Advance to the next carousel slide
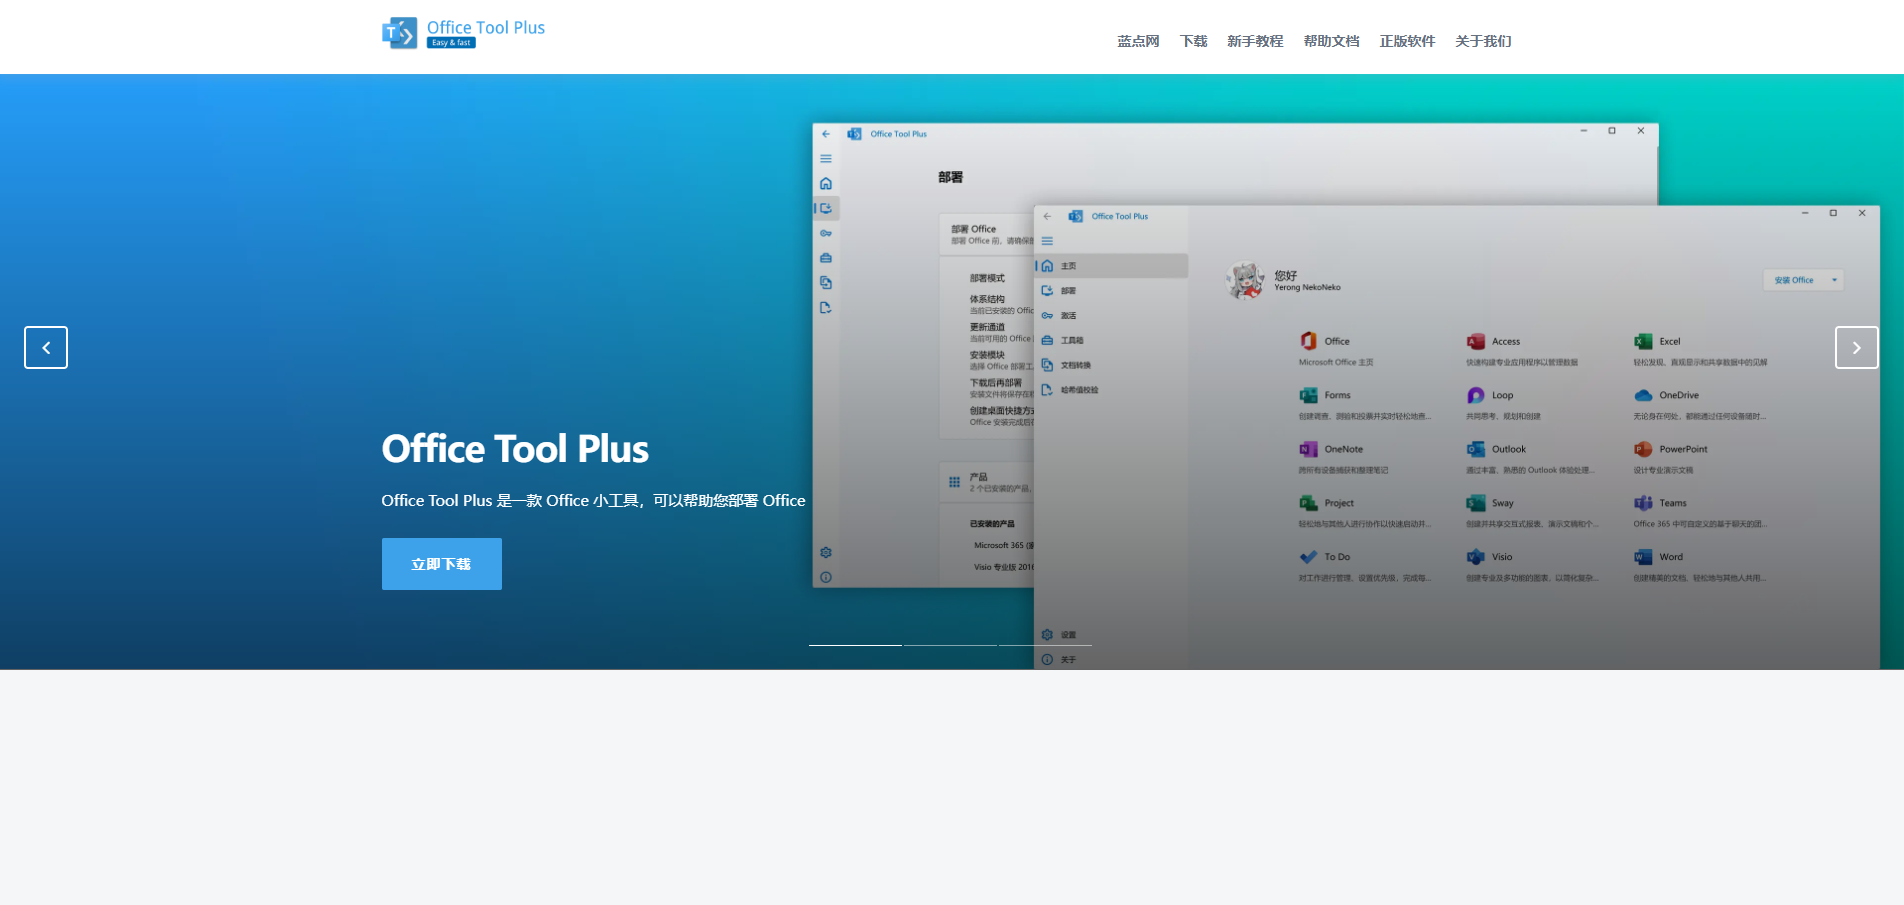 click(1857, 348)
